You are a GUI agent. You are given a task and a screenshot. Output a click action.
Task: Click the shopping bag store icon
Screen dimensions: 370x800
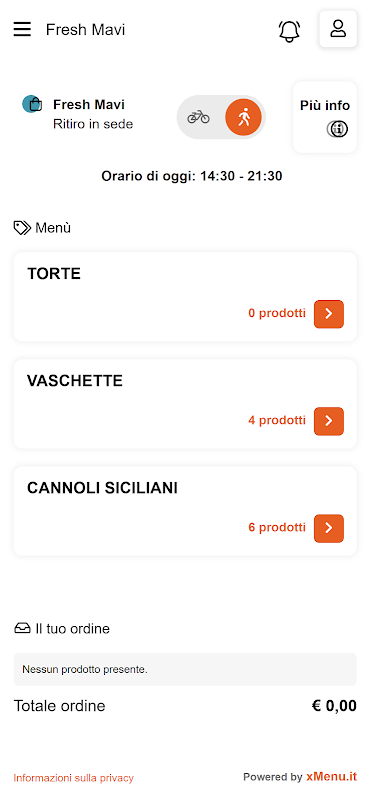pyautogui.click(x=32, y=104)
